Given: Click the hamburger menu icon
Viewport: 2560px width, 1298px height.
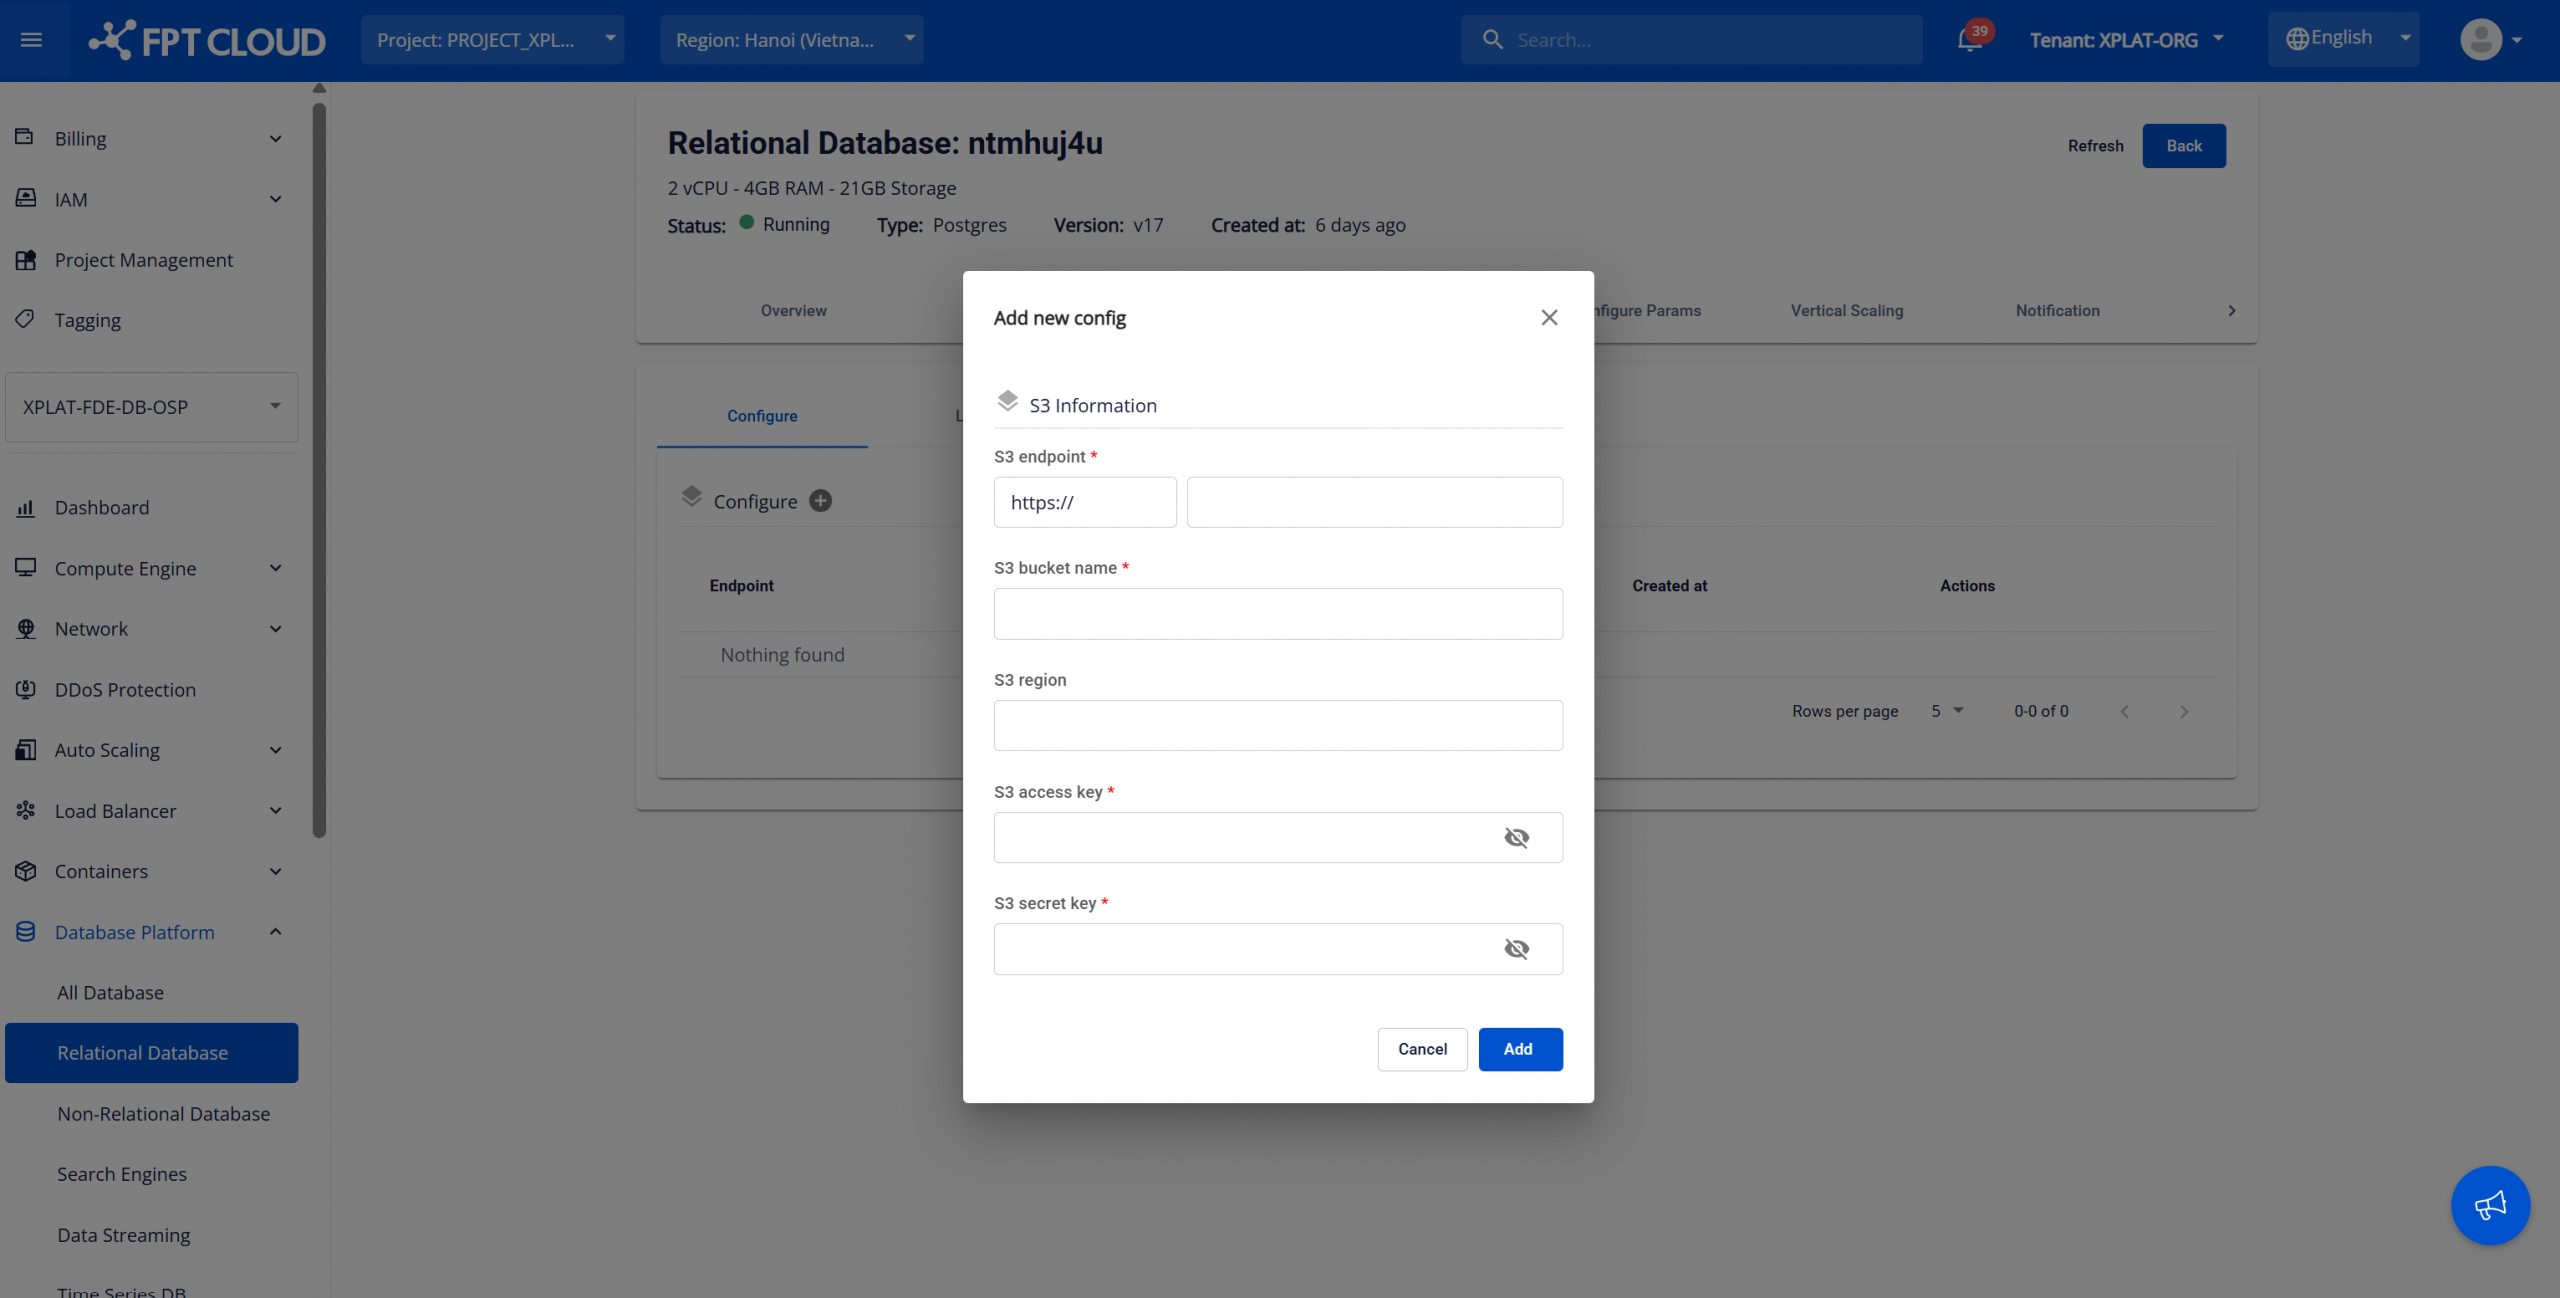Looking at the screenshot, I should coord(31,40).
